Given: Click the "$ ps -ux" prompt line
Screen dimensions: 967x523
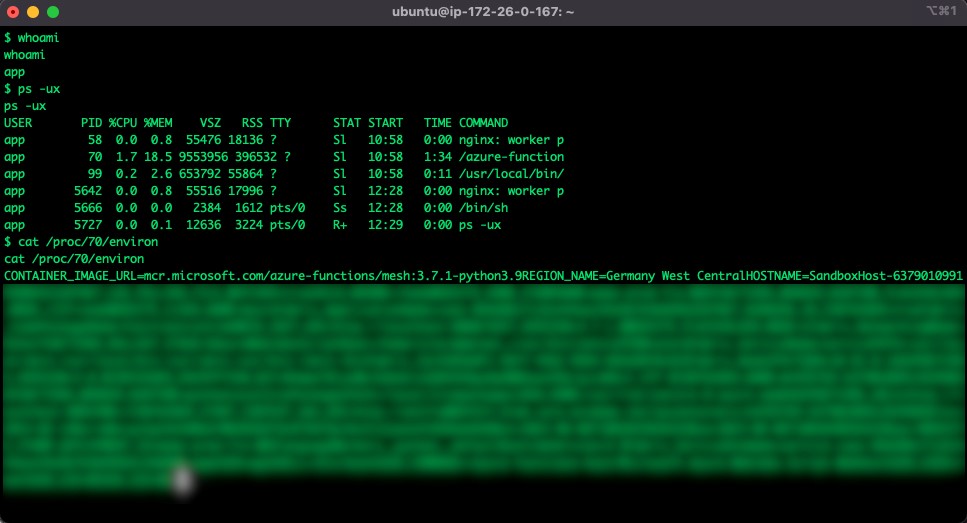Looking at the screenshot, I should [x=31, y=89].
